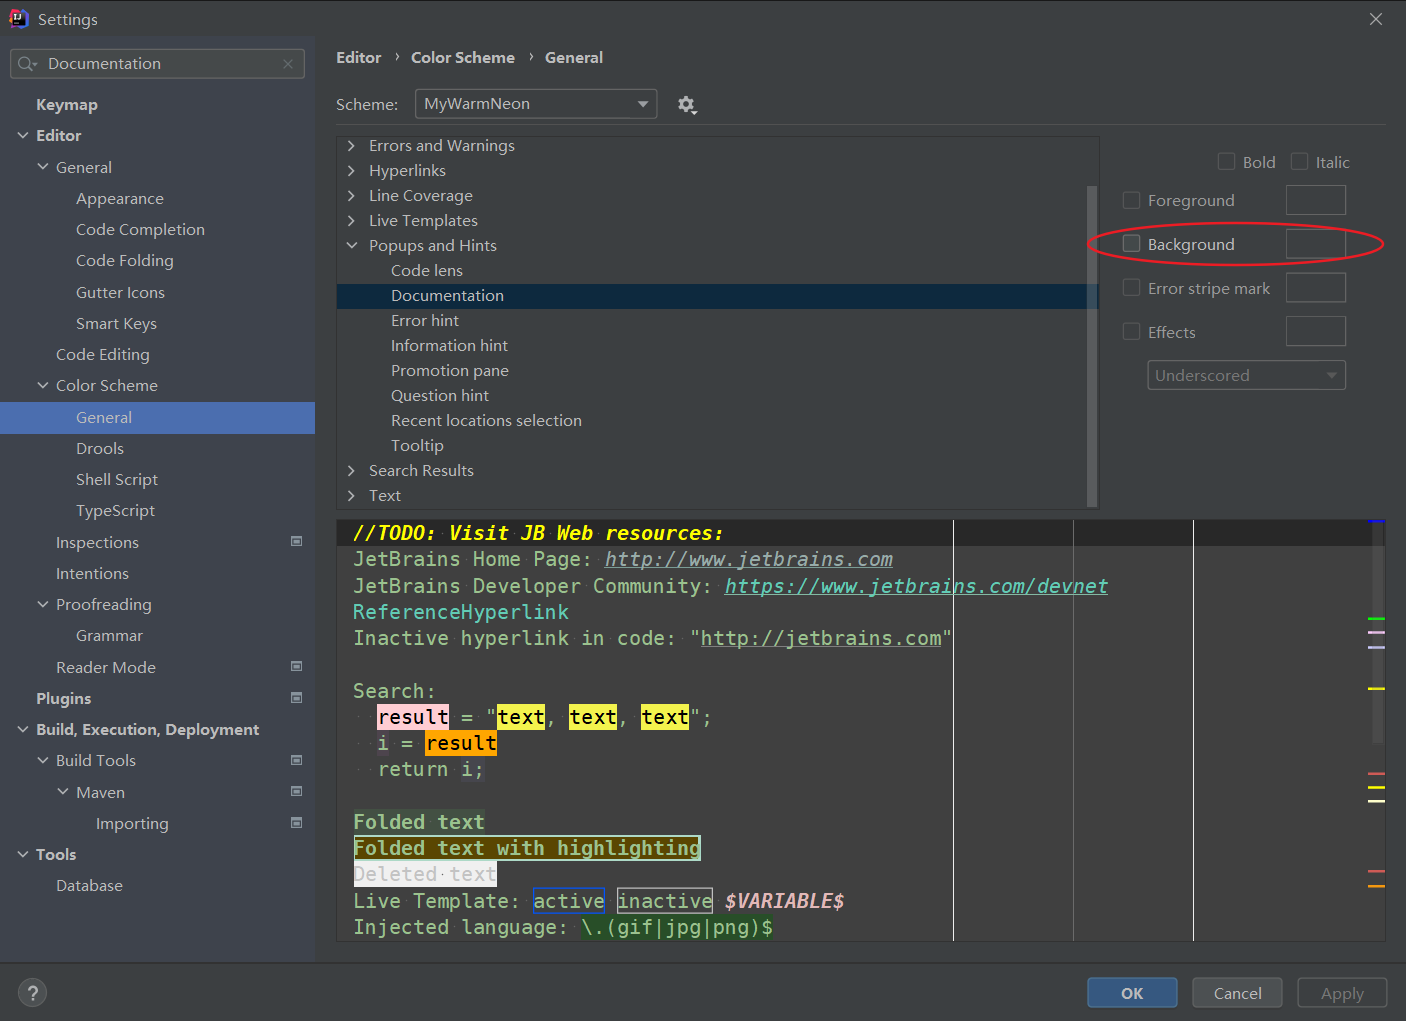Screen dimensions: 1406x1021
Task: Tick the Effects checkbox
Action: [1131, 332]
